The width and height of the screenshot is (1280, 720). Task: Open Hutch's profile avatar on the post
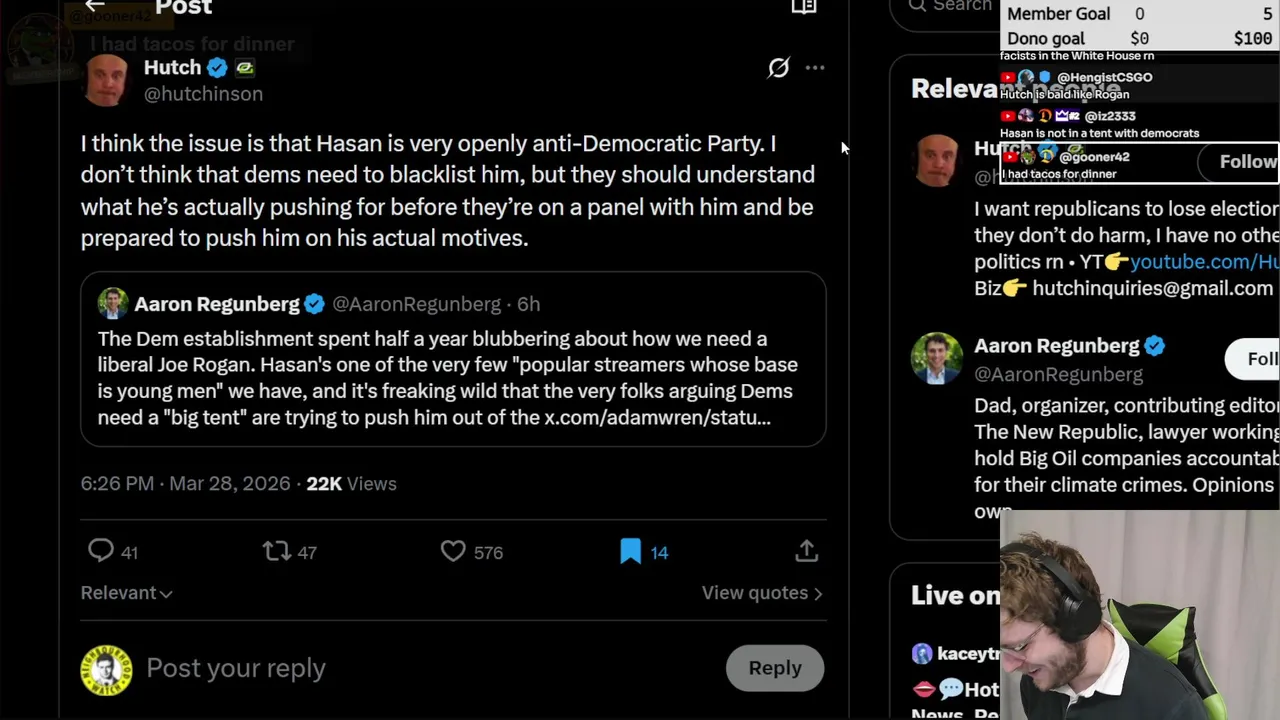pyautogui.click(x=105, y=80)
